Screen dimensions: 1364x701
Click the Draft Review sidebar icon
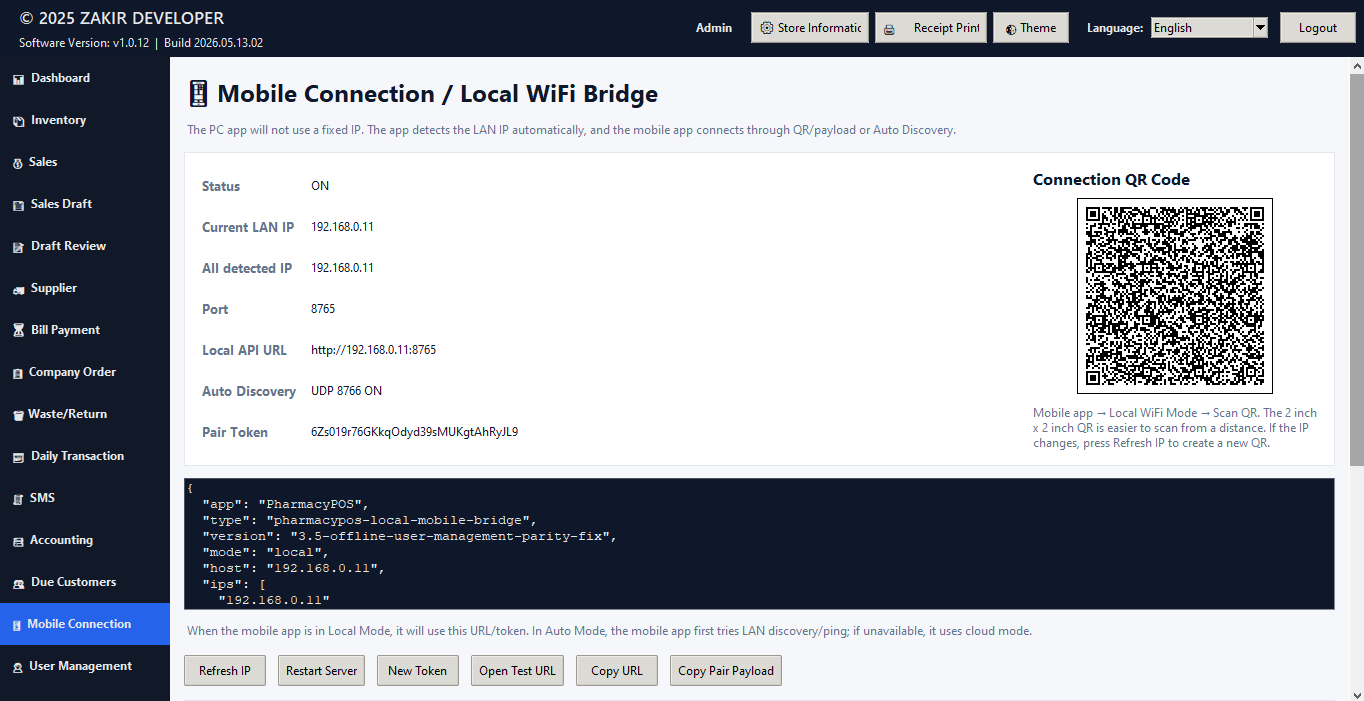[x=18, y=247]
